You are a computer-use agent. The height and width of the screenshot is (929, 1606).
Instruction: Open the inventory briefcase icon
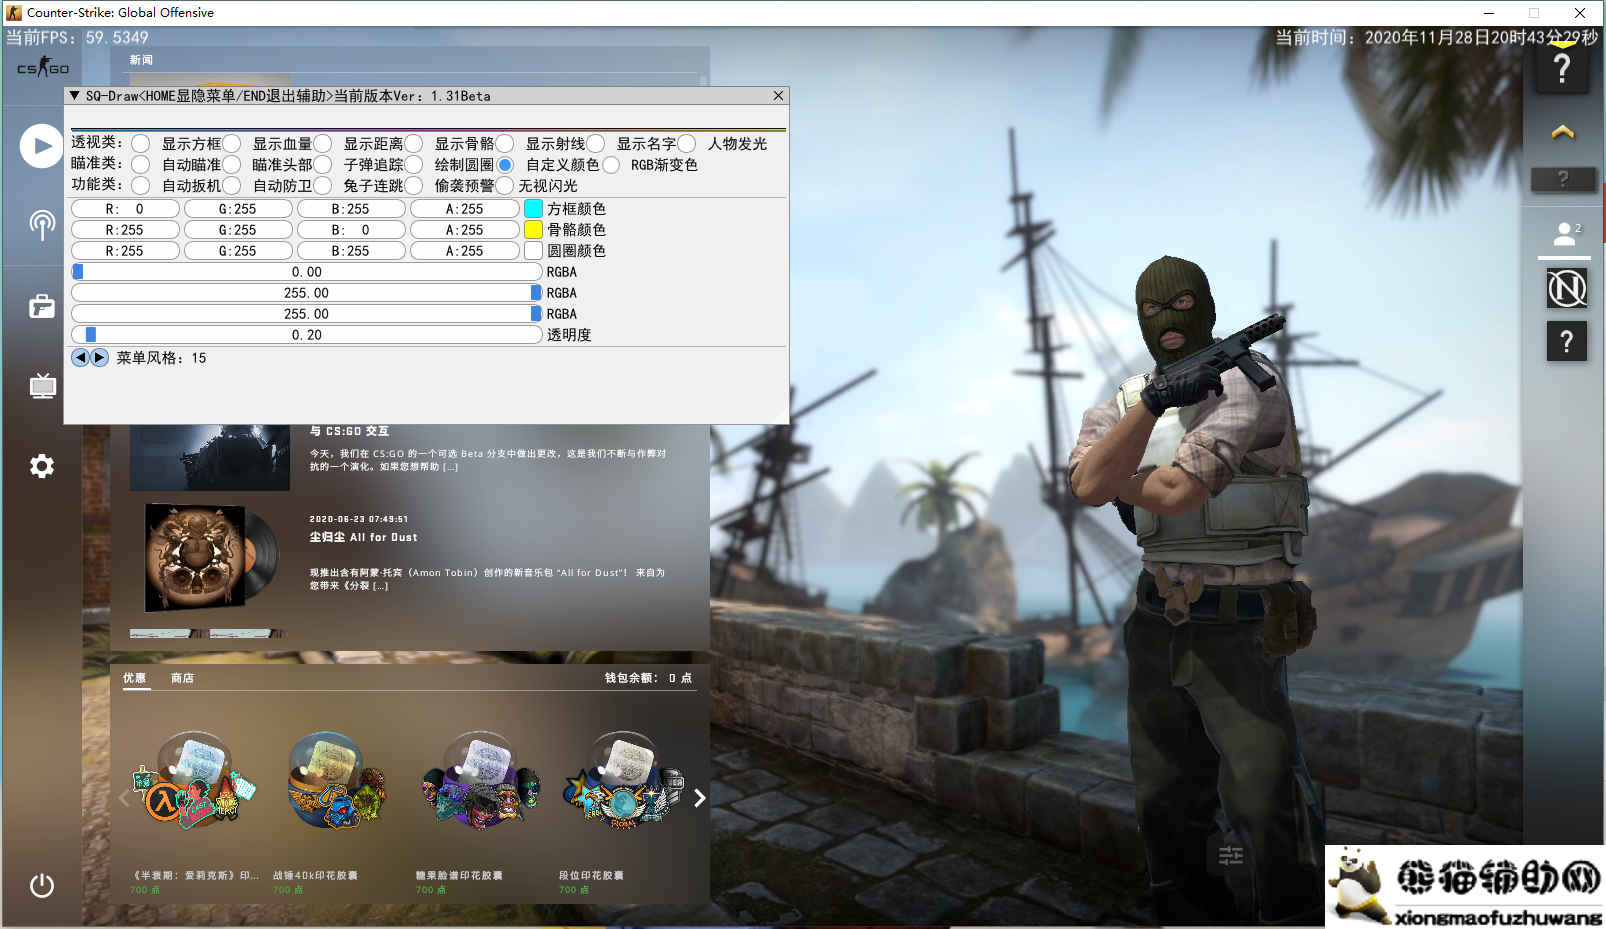[x=42, y=306]
